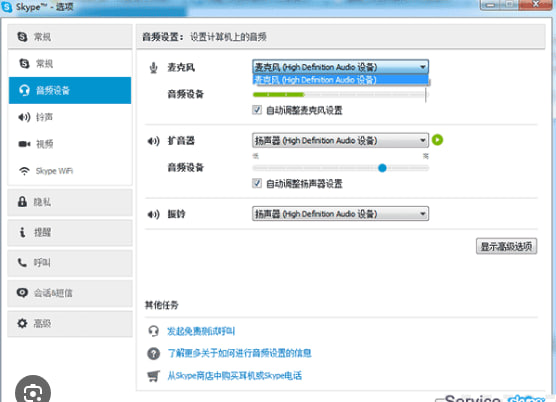
Task: Select the 常规 sub-item under General
Action: 70,63
